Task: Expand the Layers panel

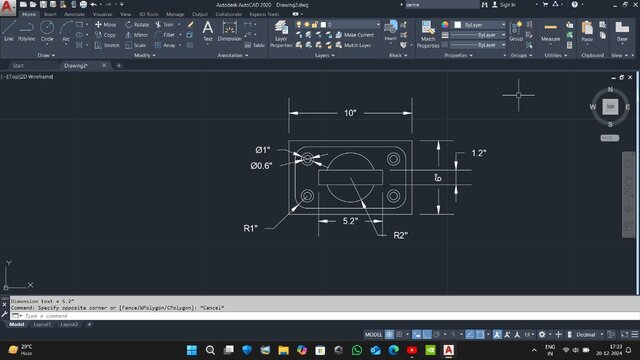Action: tap(324, 55)
